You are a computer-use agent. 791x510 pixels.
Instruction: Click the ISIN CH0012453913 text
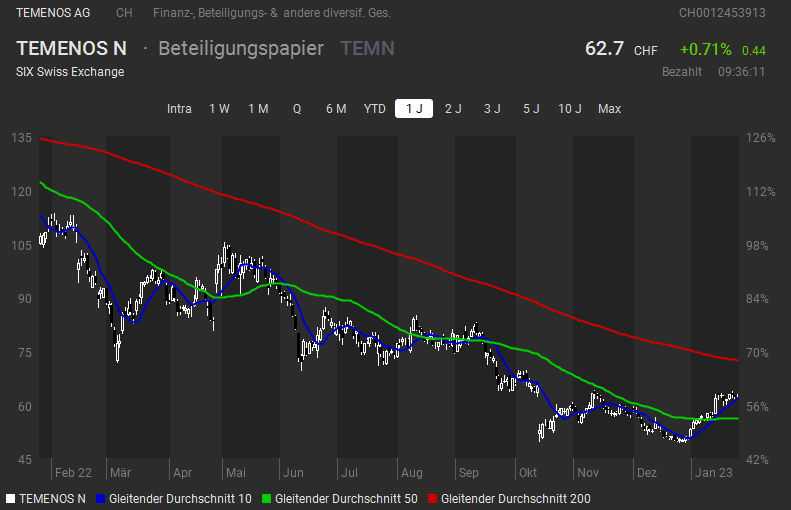click(722, 13)
